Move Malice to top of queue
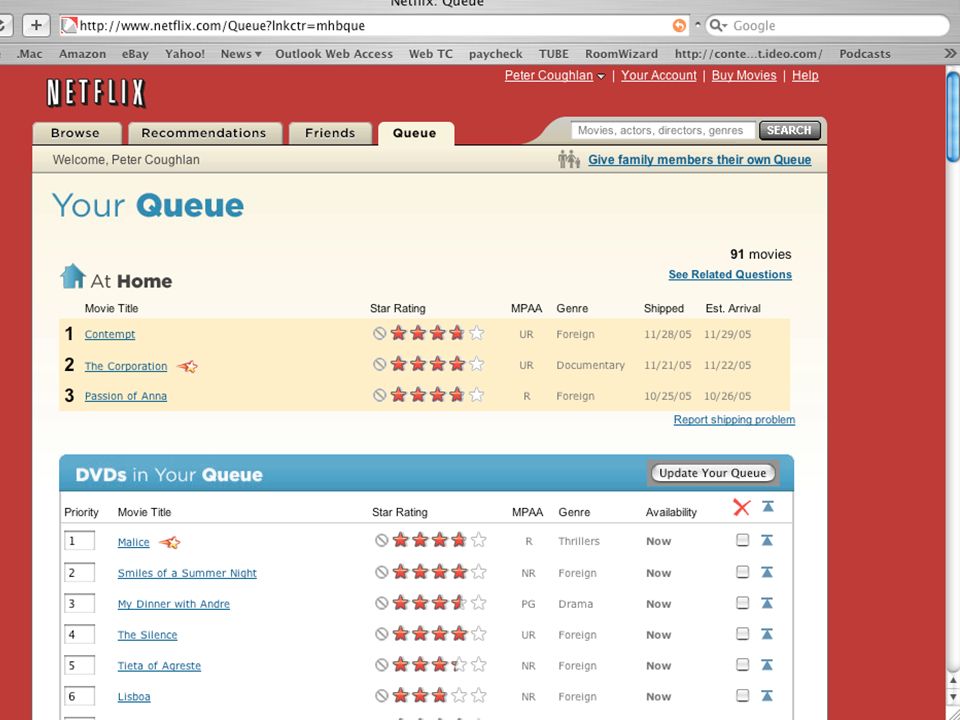This screenshot has height=720, width=960. pyautogui.click(x=767, y=540)
